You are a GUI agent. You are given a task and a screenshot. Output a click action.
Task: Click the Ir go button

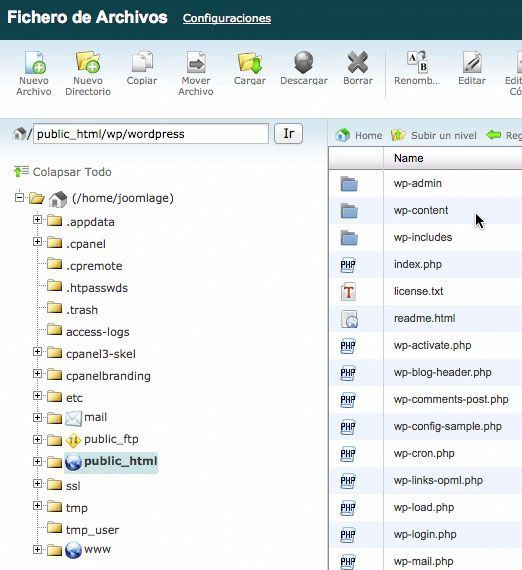[x=288, y=133]
